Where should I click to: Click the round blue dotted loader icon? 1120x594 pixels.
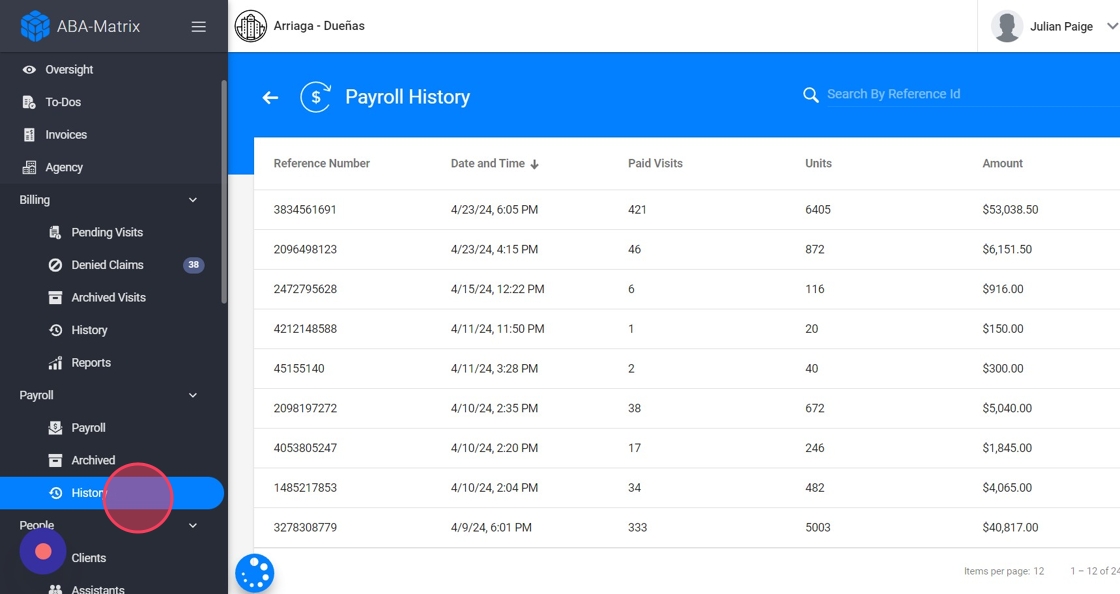coord(255,573)
